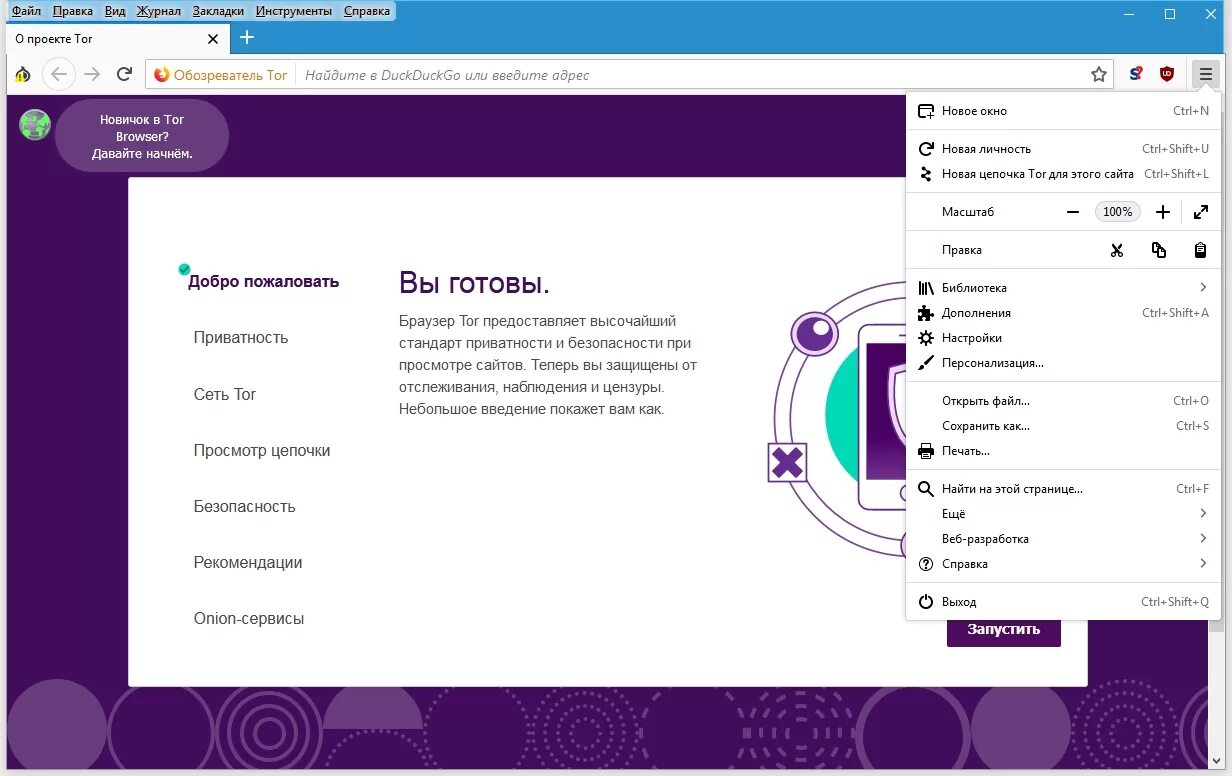The image size is (1232, 776).
Task: Select 'Добро пожаловать' onboarding section
Action: pos(263,282)
